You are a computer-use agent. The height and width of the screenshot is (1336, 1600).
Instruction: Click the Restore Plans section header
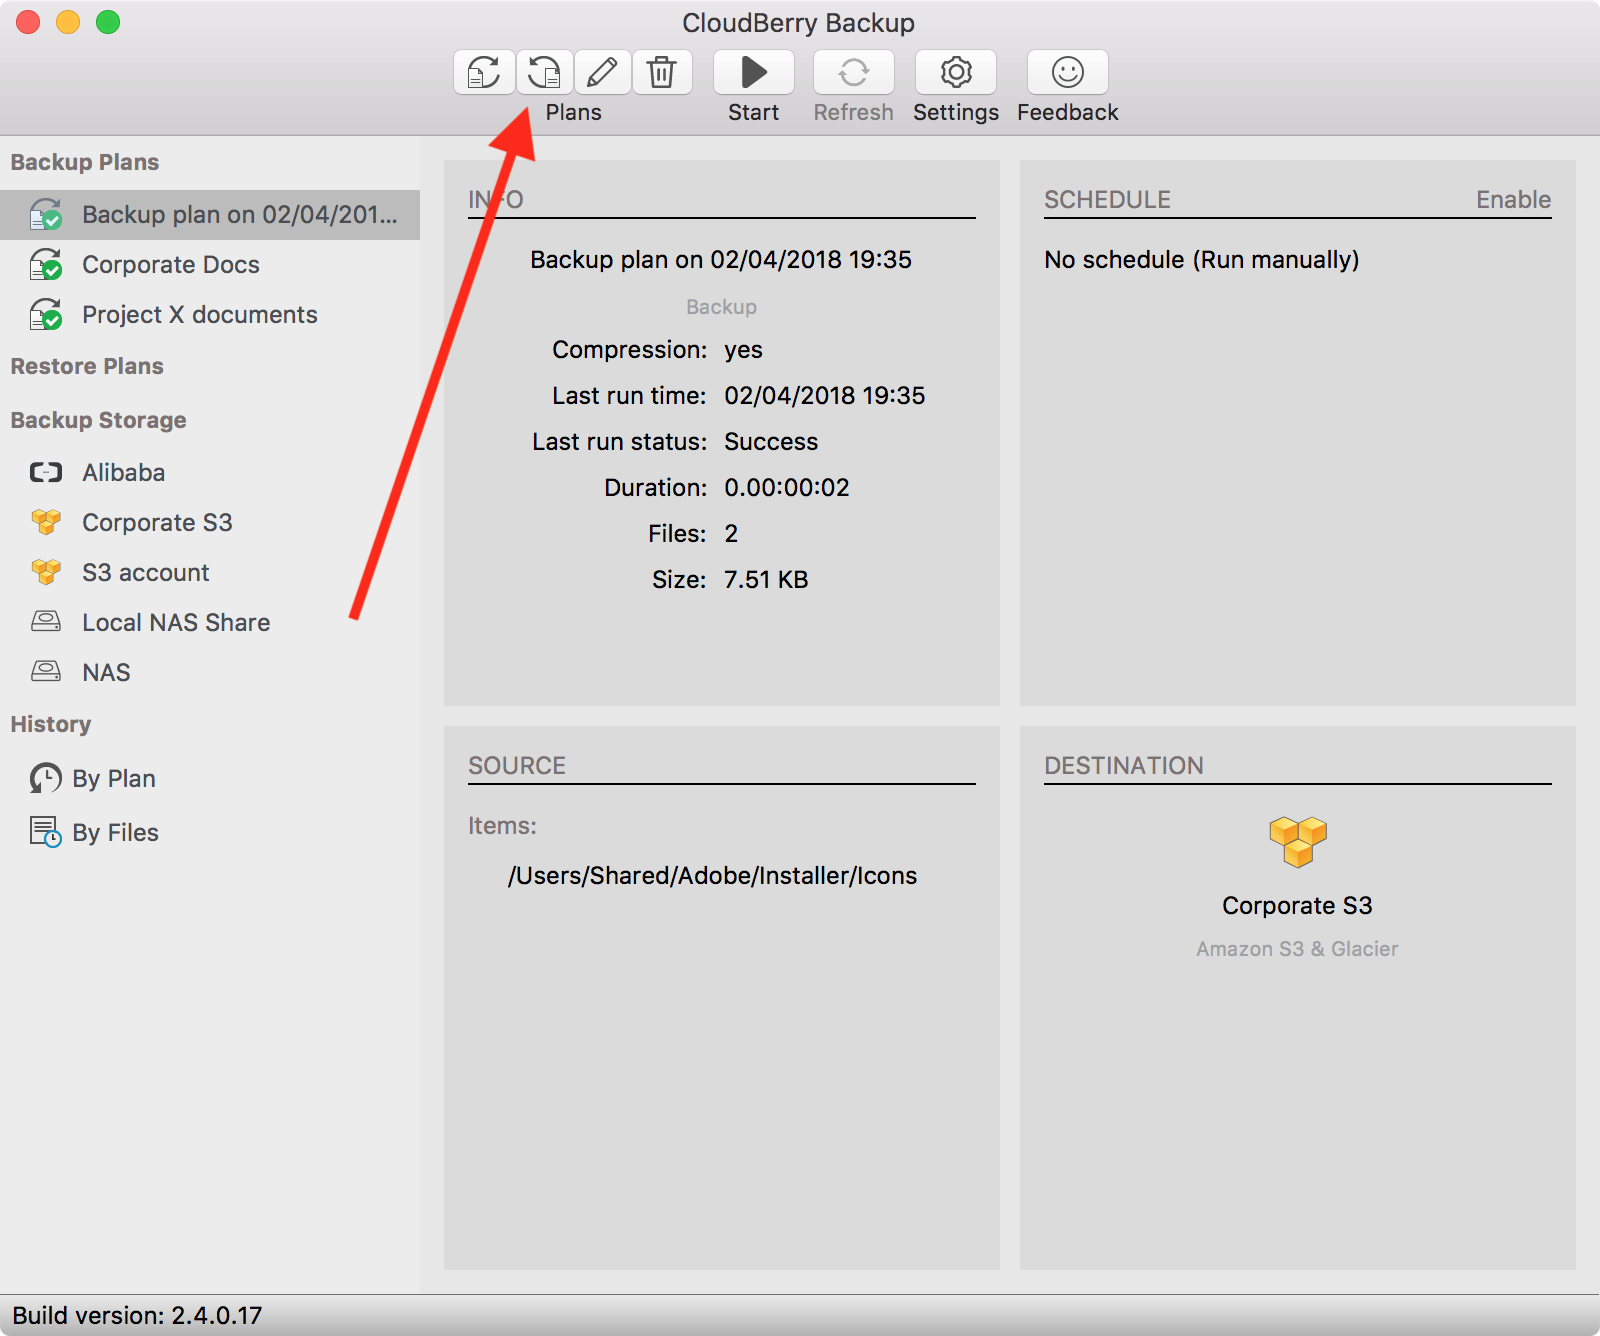click(x=87, y=367)
